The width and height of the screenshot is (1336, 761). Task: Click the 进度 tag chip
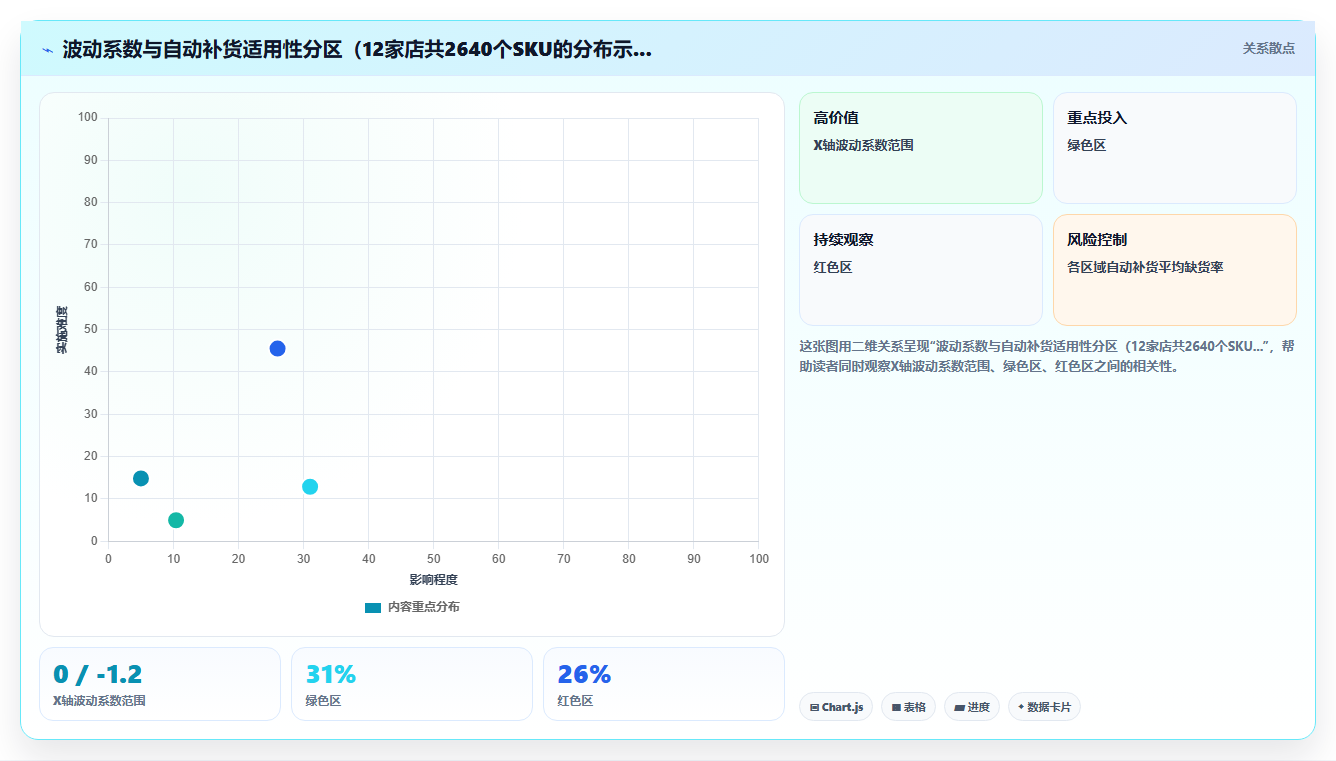tap(972, 707)
